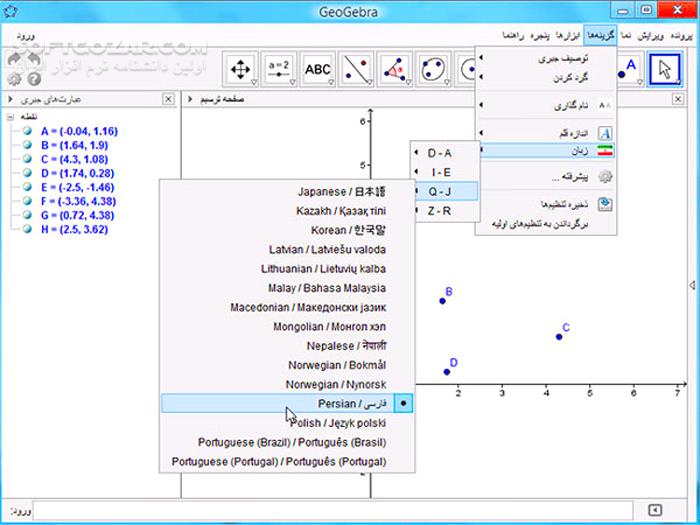This screenshot has height=525, width=700.
Task: Choose Korean from the language list
Action: coord(288,230)
